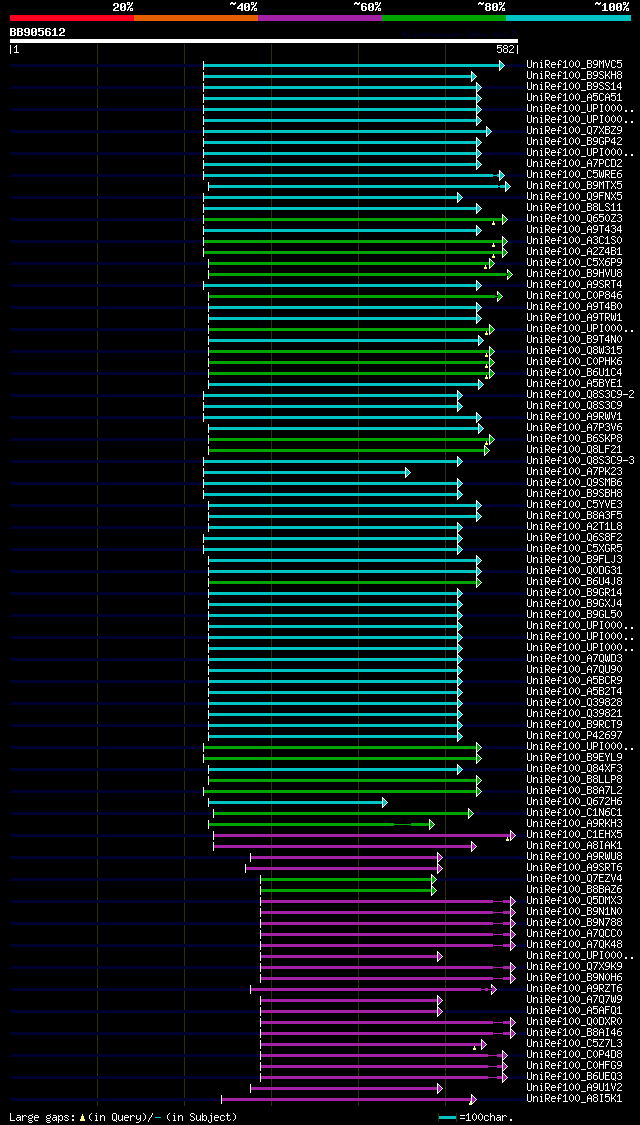Click the short cyan alignment bar for A7PK23
Viewport: 640px width, 1125px height.
[306, 472]
